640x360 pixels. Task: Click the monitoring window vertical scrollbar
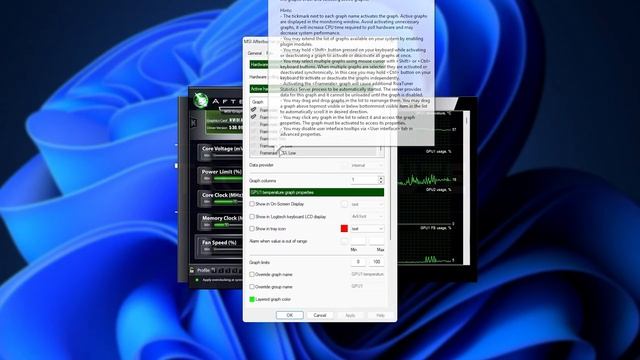click(467, 188)
